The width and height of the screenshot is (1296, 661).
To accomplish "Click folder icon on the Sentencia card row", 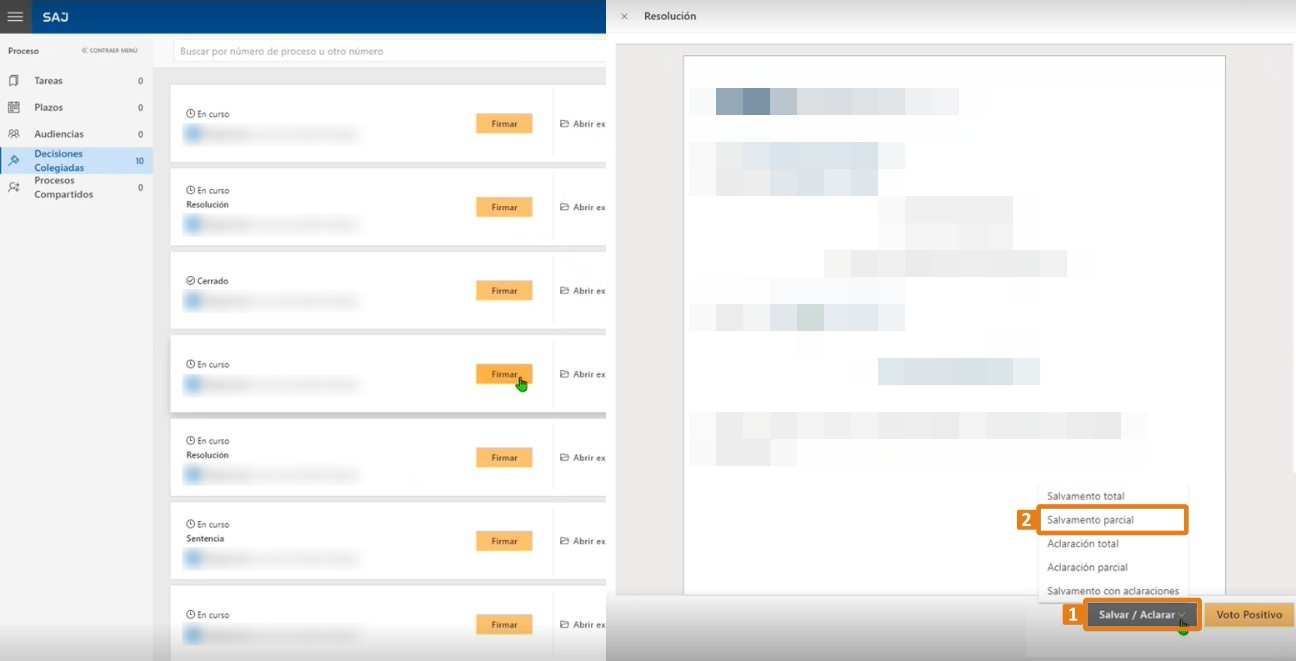I will coord(564,541).
